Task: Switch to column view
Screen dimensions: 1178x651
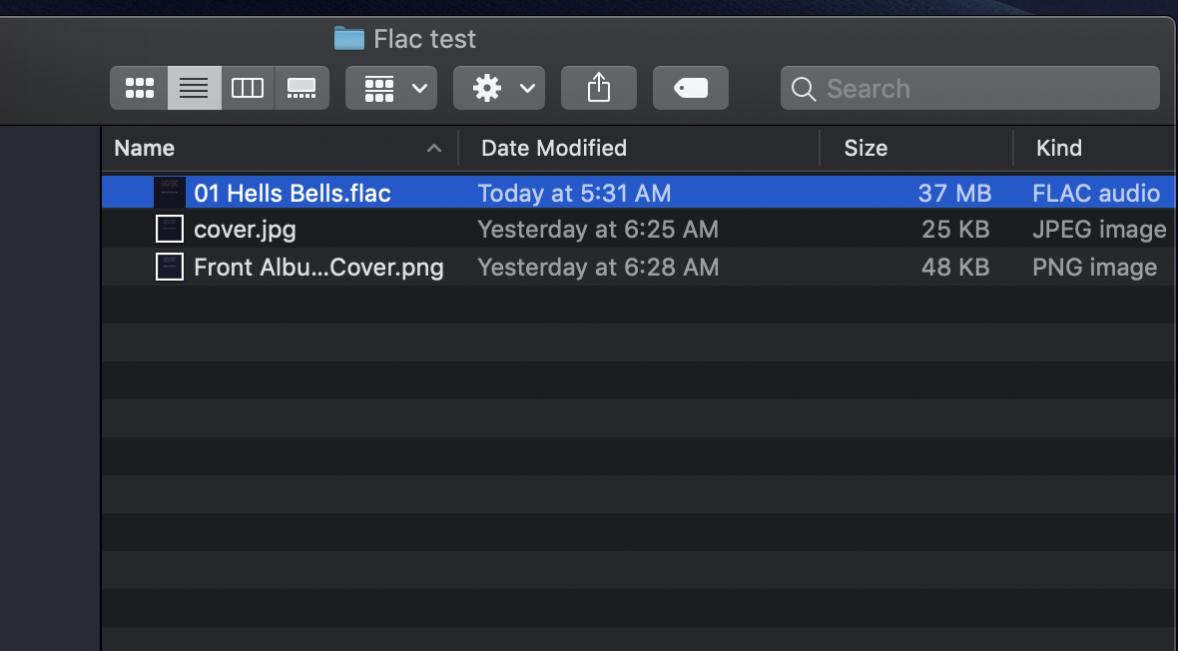Action: (x=247, y=89)
